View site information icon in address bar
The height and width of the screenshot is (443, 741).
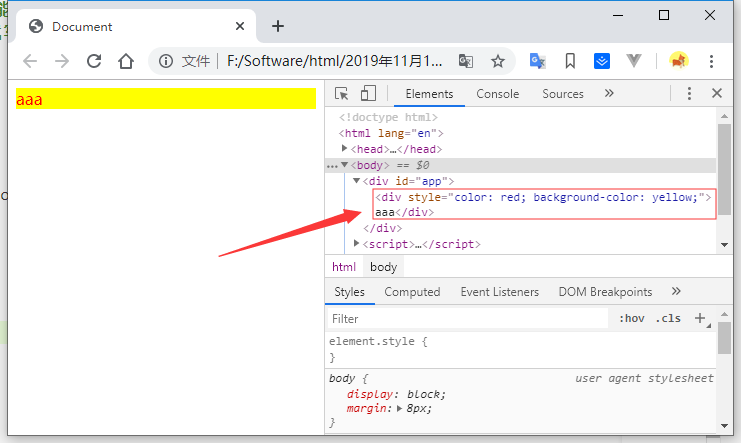pyautogui.click(x=166, y=61)
